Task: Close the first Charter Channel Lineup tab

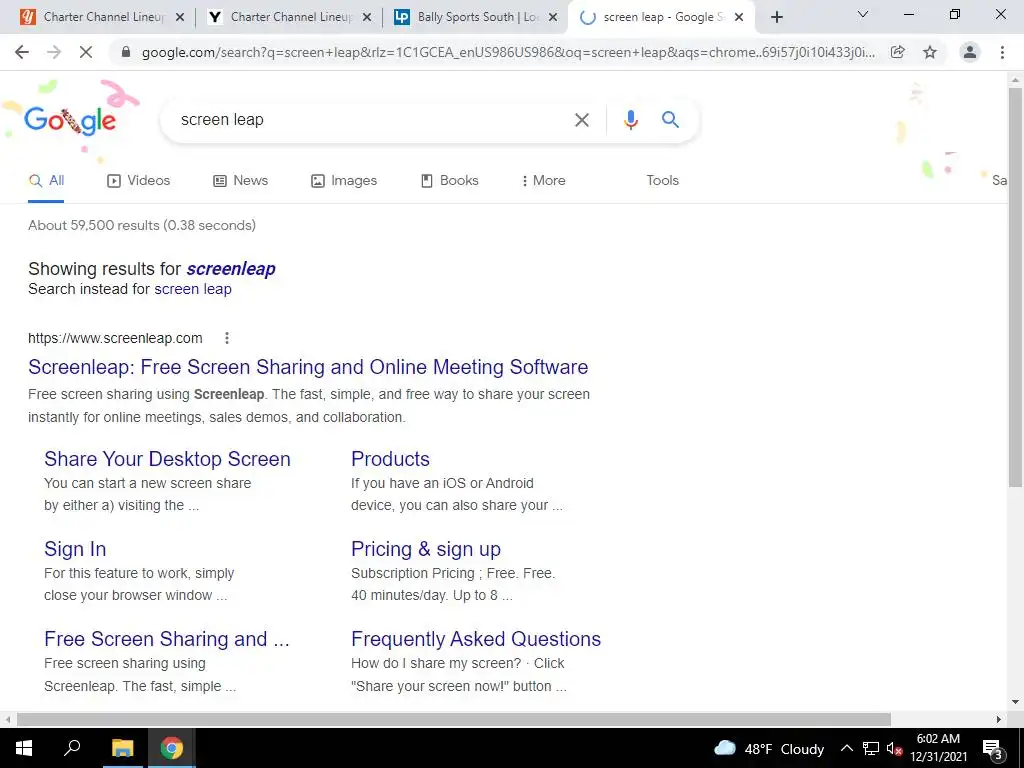Action: pos(180,18)
